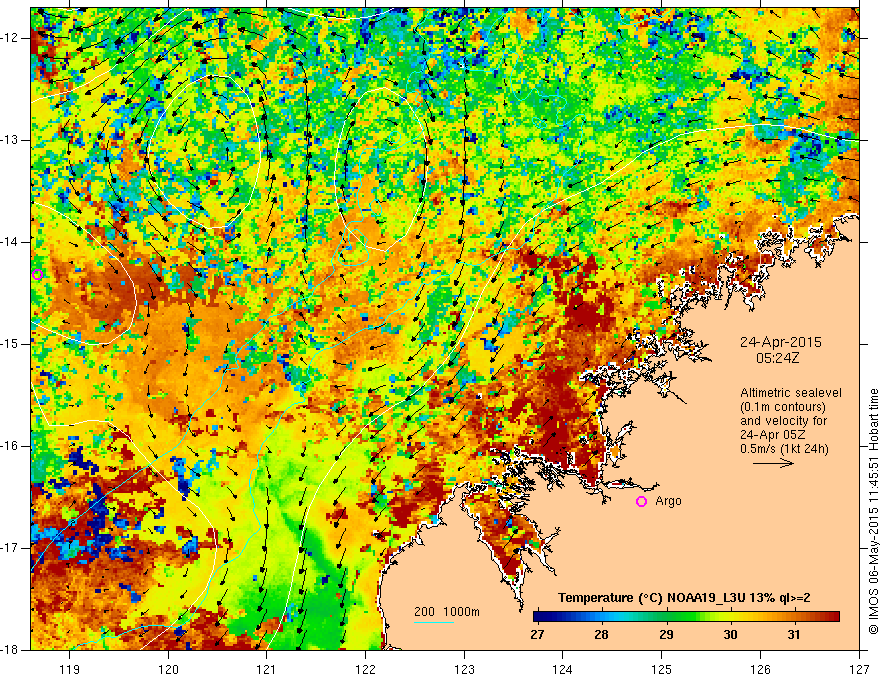Click the magenta Argo legend circle
Viewport: 880px width, 680px height.
click(641, 501)
